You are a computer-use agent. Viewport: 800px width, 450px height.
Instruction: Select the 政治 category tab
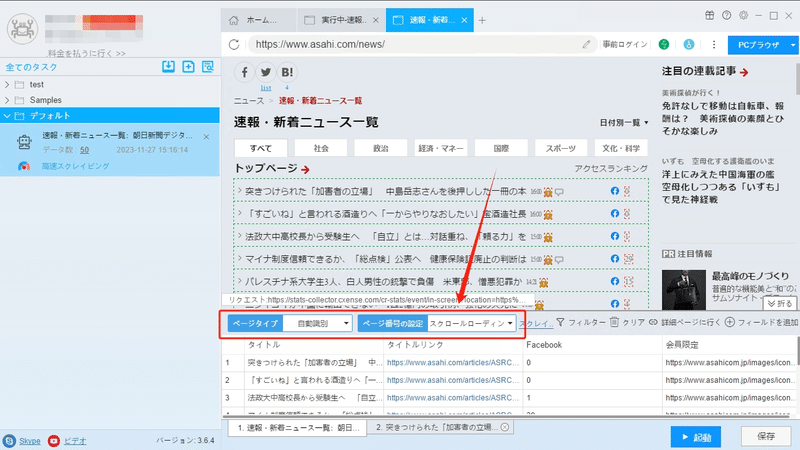pyautogui.click(x=381, y=148)
